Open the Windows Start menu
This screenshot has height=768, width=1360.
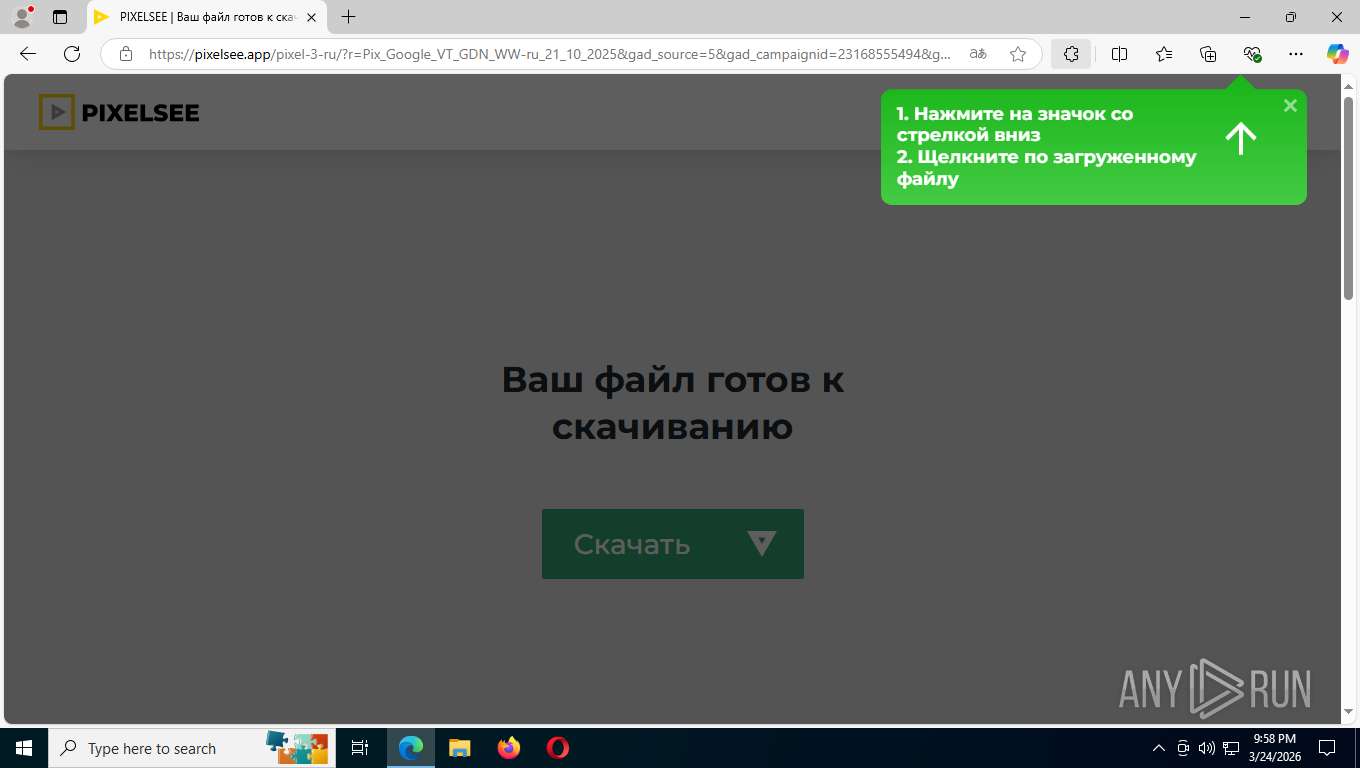coord(23,748)
